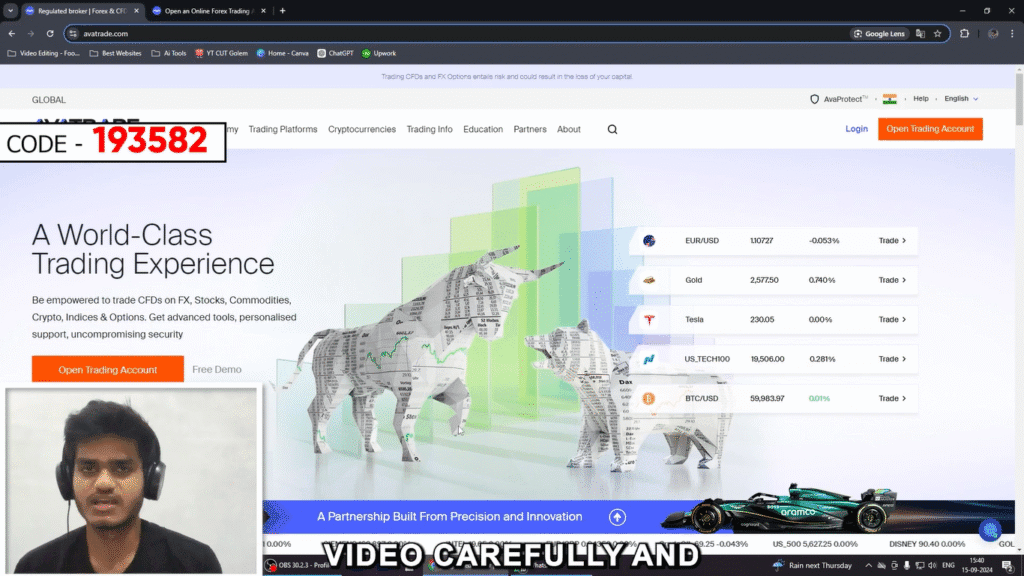Image resolution: width=1024 pixels, height=576 pixels.
Task: Reload the page using refresh icon
Action: pyautogui.click(x=50, y=33)
